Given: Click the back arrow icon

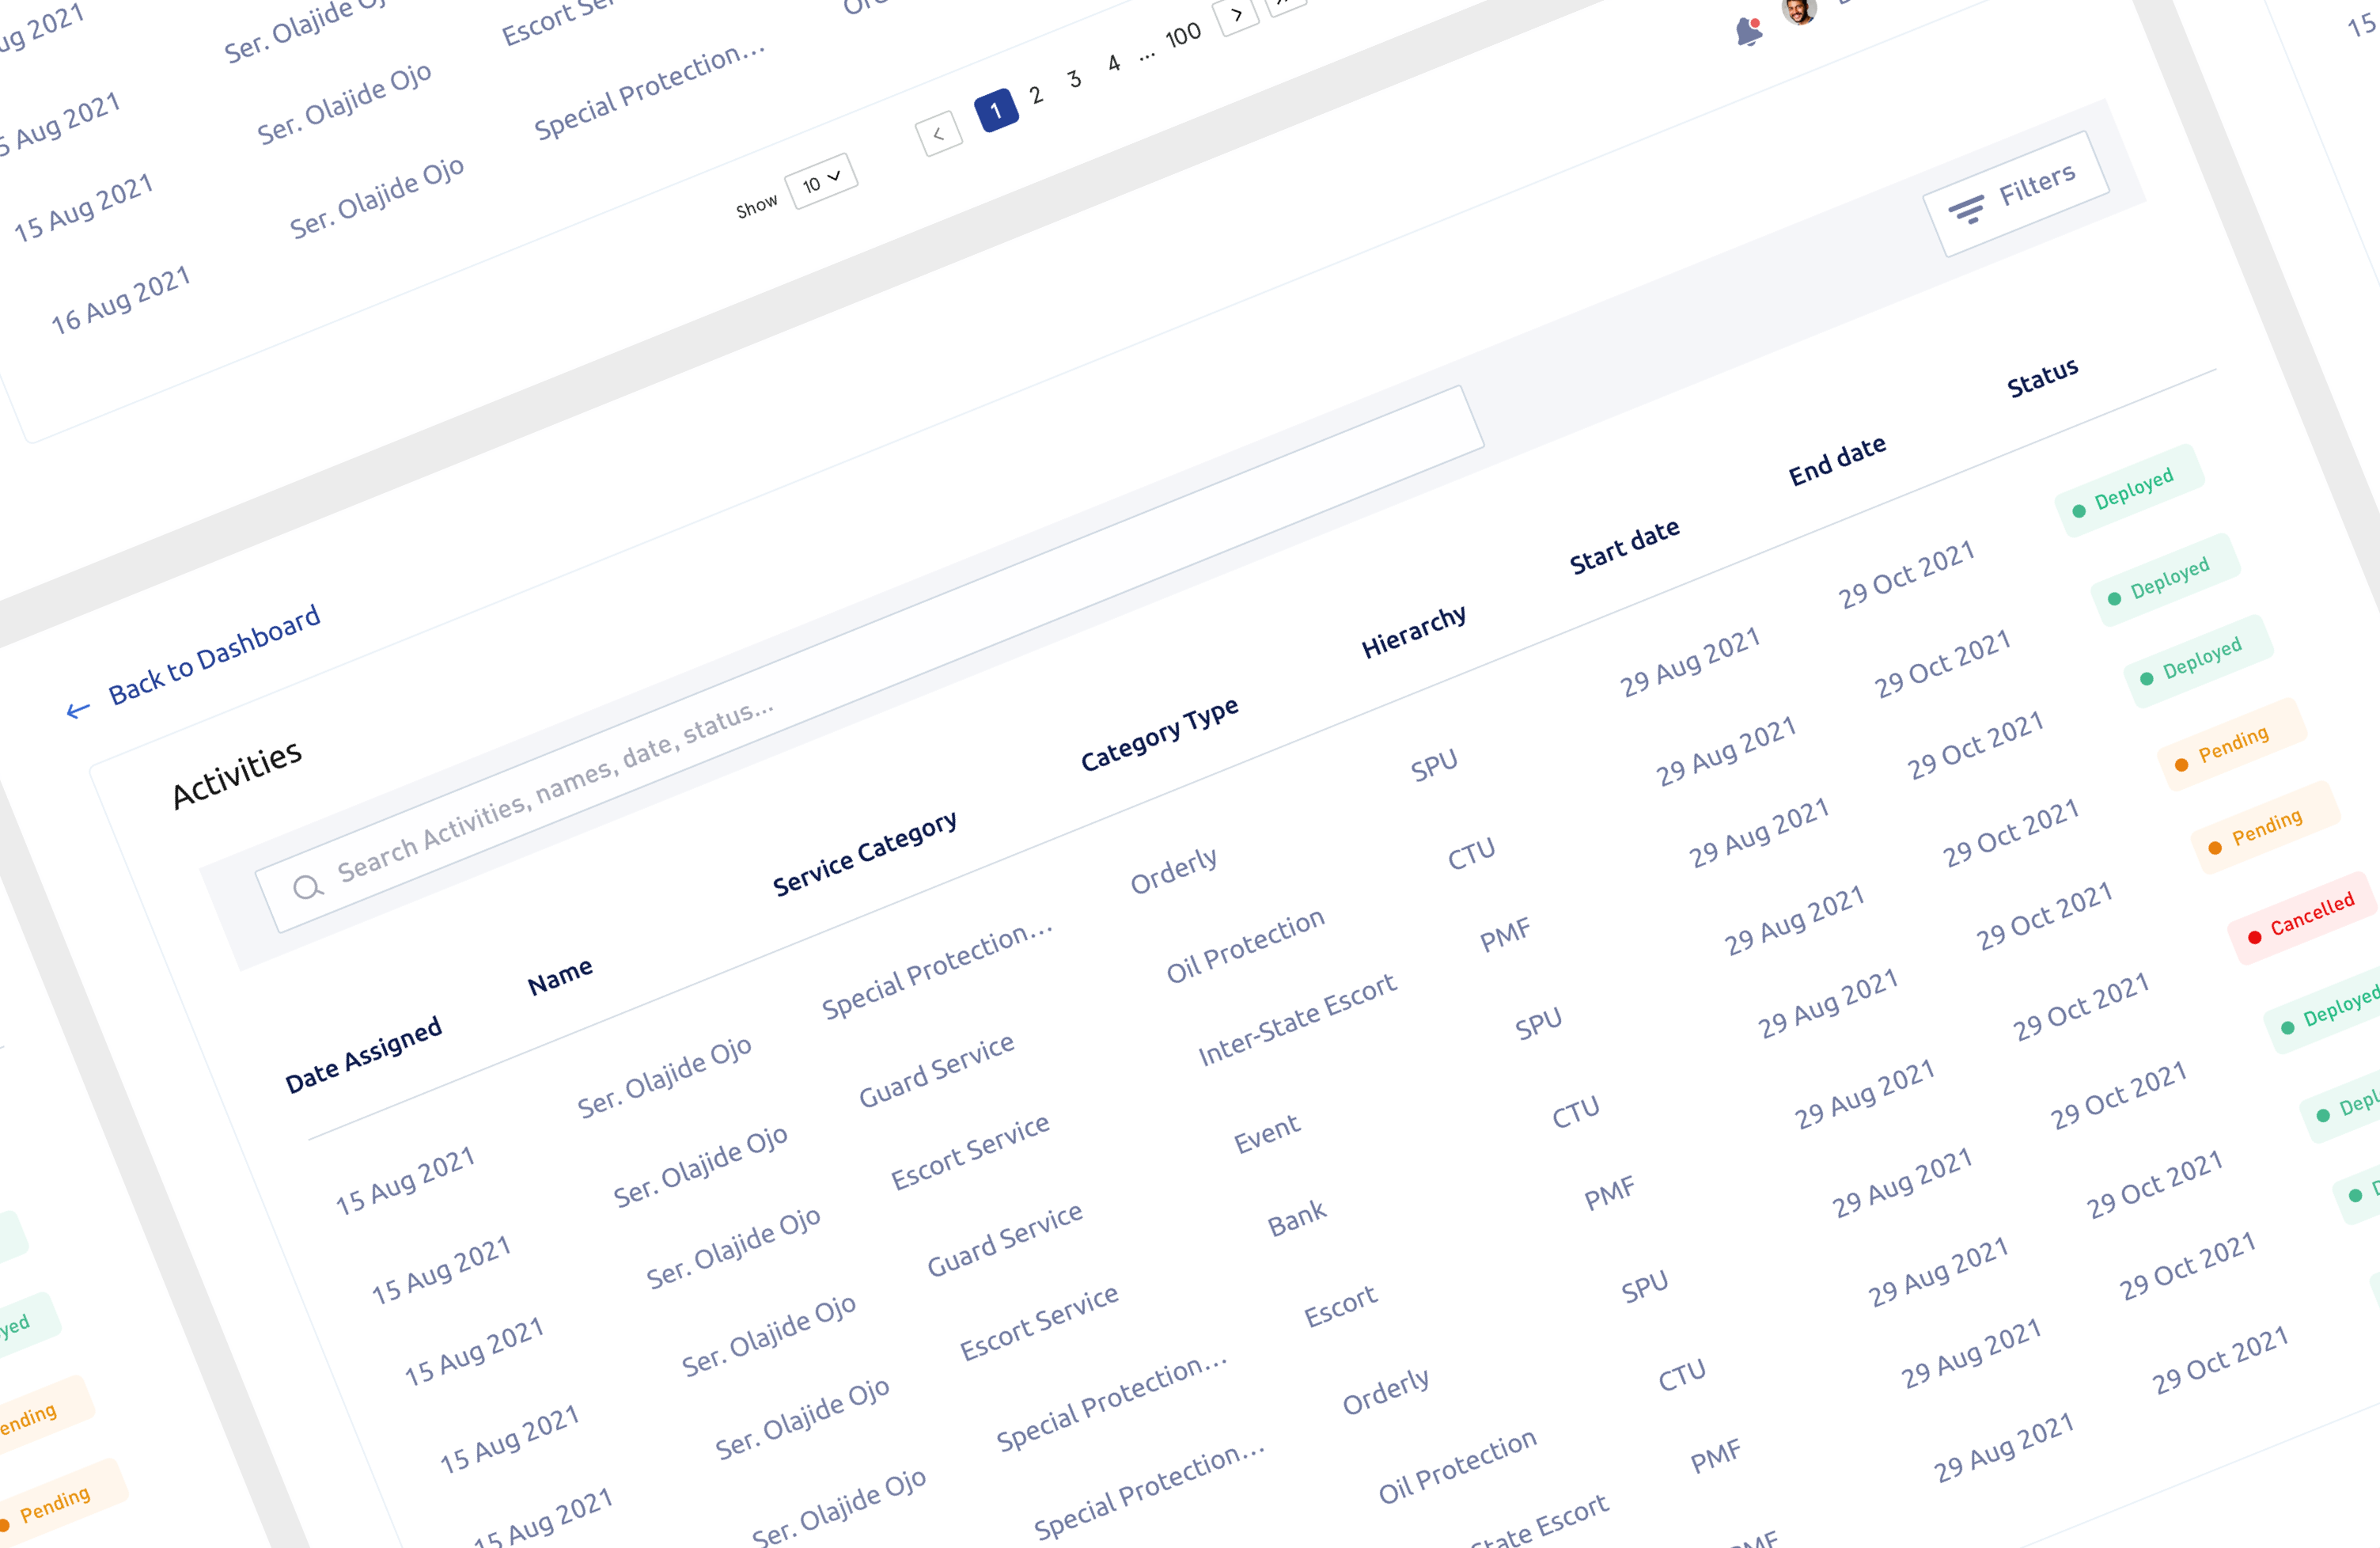Looking at the screenshot, I should (x=78, y=710).
